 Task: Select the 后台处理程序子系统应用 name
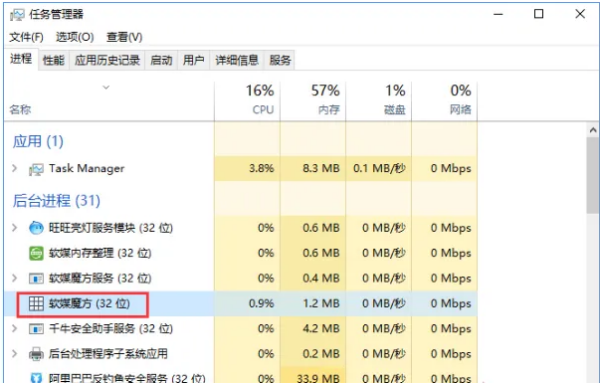[108, 354]
